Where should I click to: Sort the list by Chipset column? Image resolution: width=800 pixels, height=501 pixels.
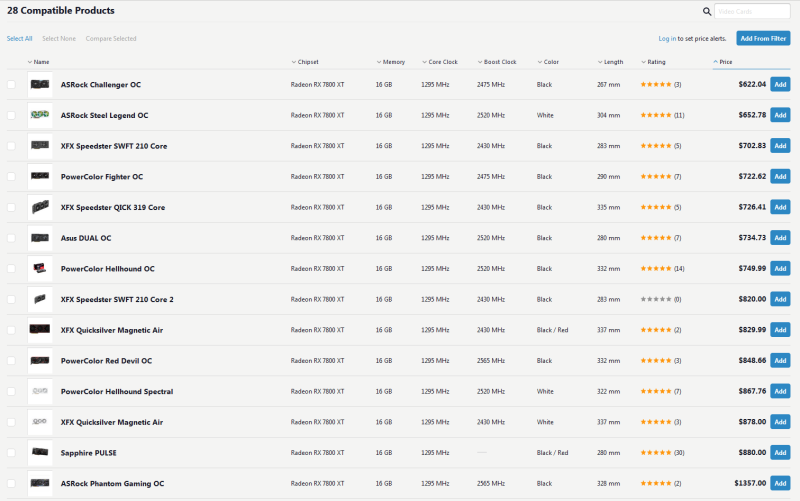[305, 62]
